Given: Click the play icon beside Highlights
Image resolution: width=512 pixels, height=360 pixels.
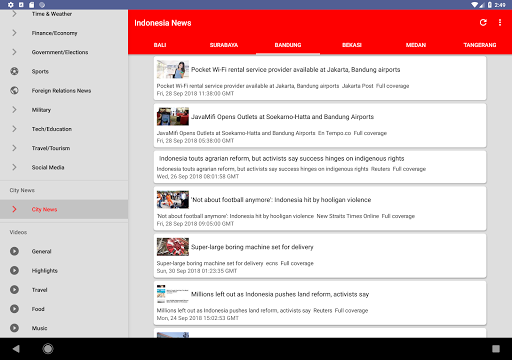Looking at the screenshot, I should pos(14,270).
